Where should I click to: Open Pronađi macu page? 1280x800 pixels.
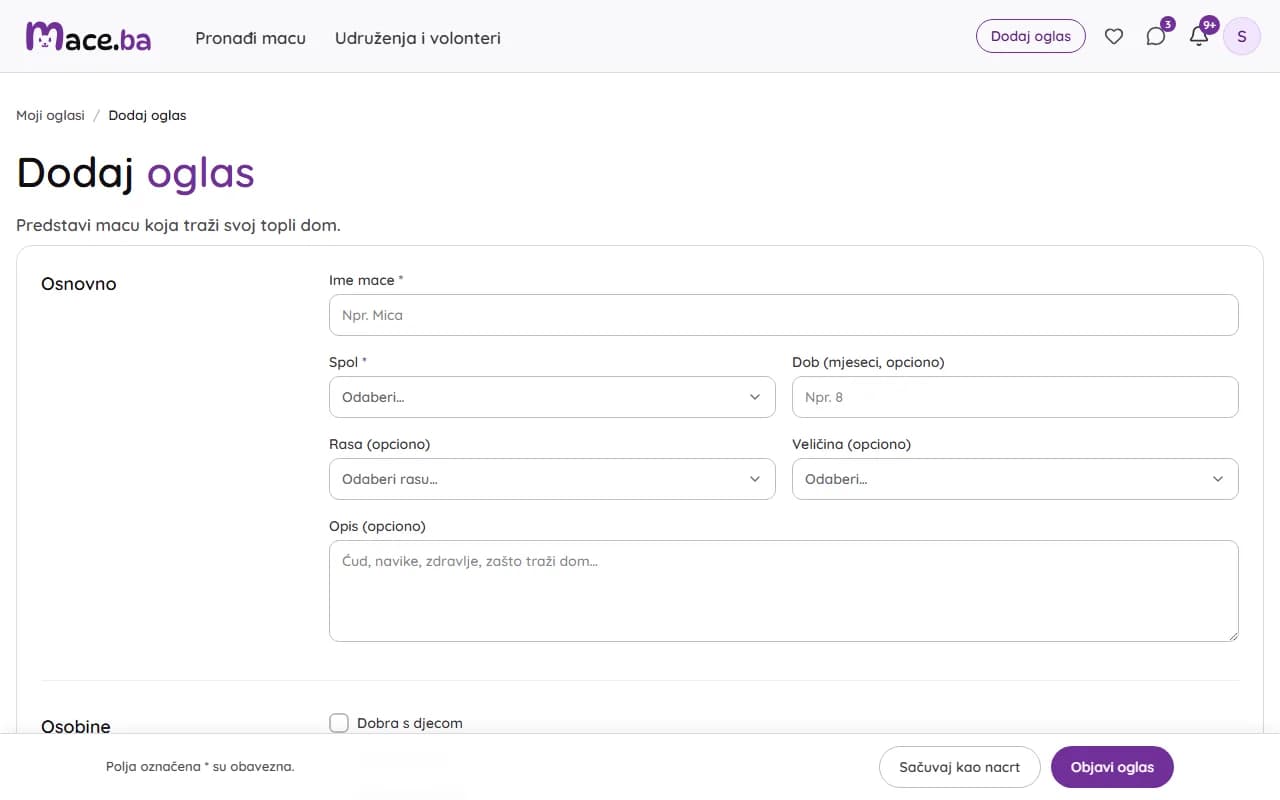click(x=250, y=38)
